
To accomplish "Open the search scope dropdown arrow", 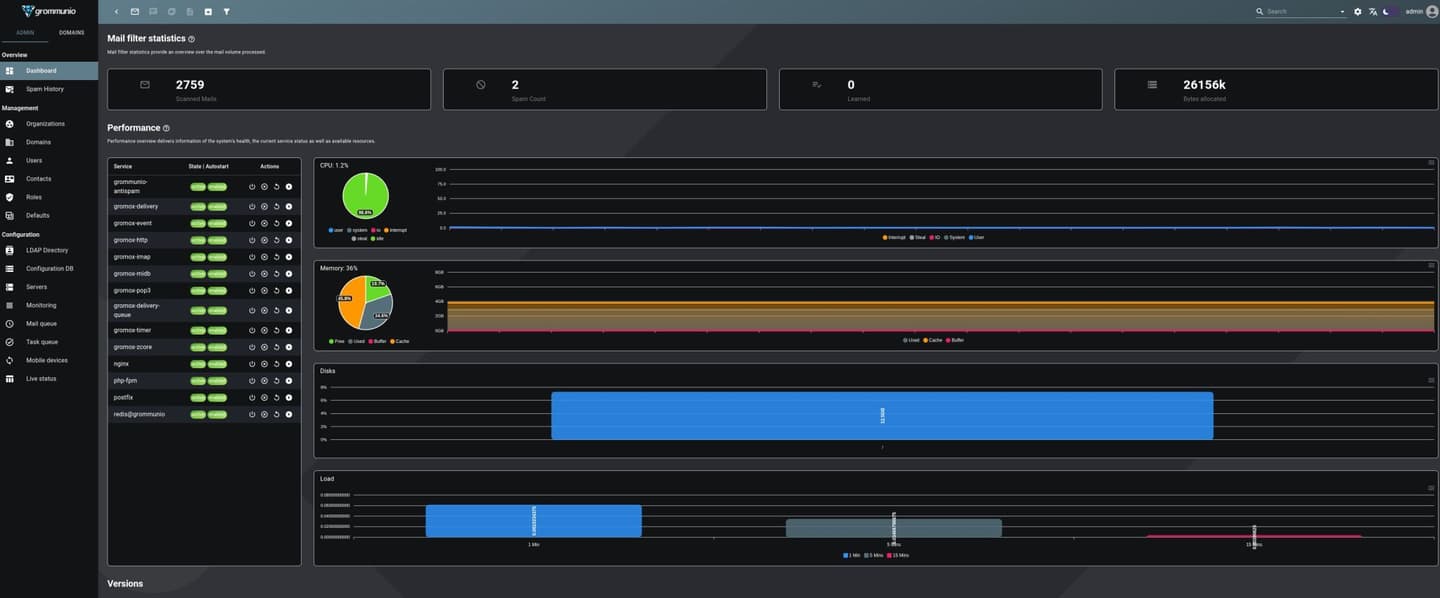I will click(1342, 11).
